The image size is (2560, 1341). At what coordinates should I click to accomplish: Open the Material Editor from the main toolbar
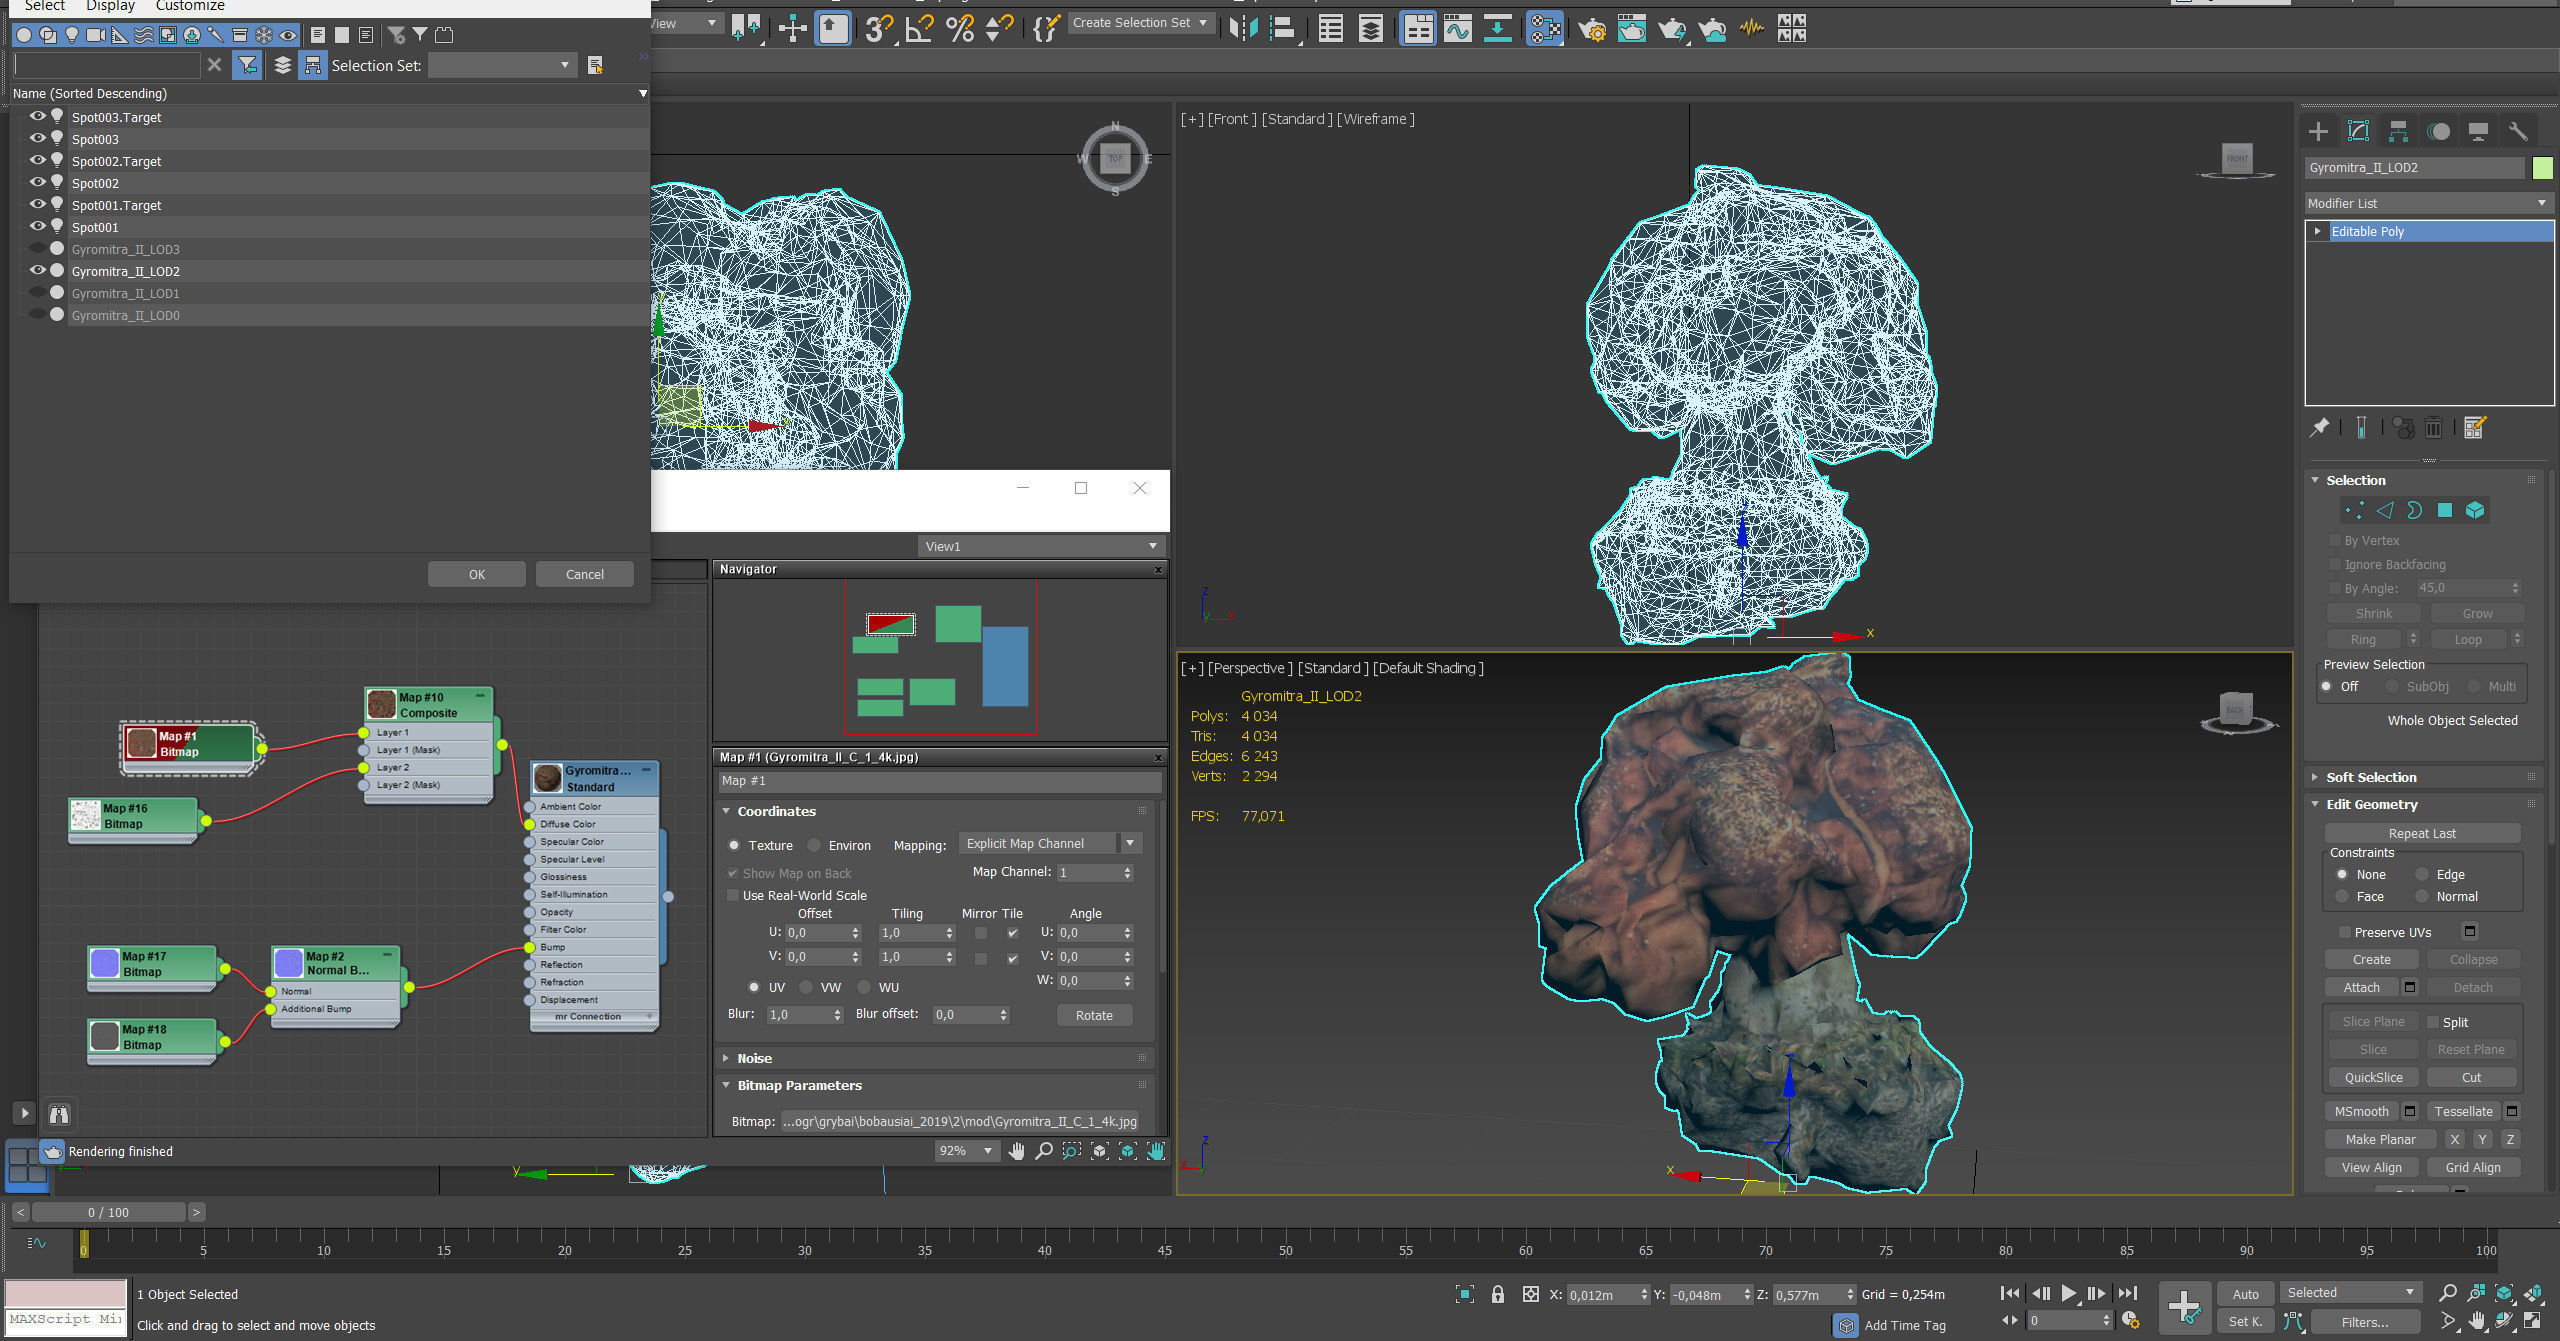coord(1544,29)
